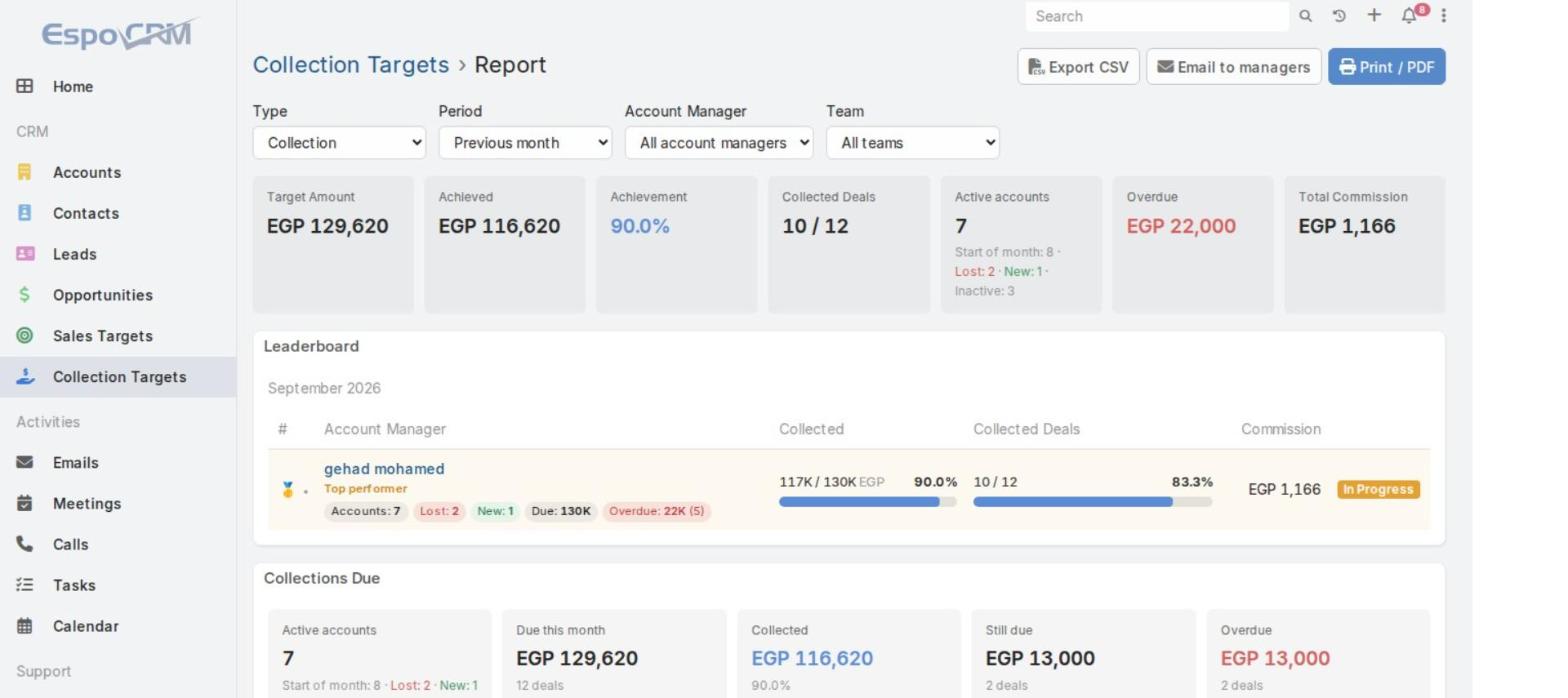Open the Period dropdown set to Previous month

[525, 142]
